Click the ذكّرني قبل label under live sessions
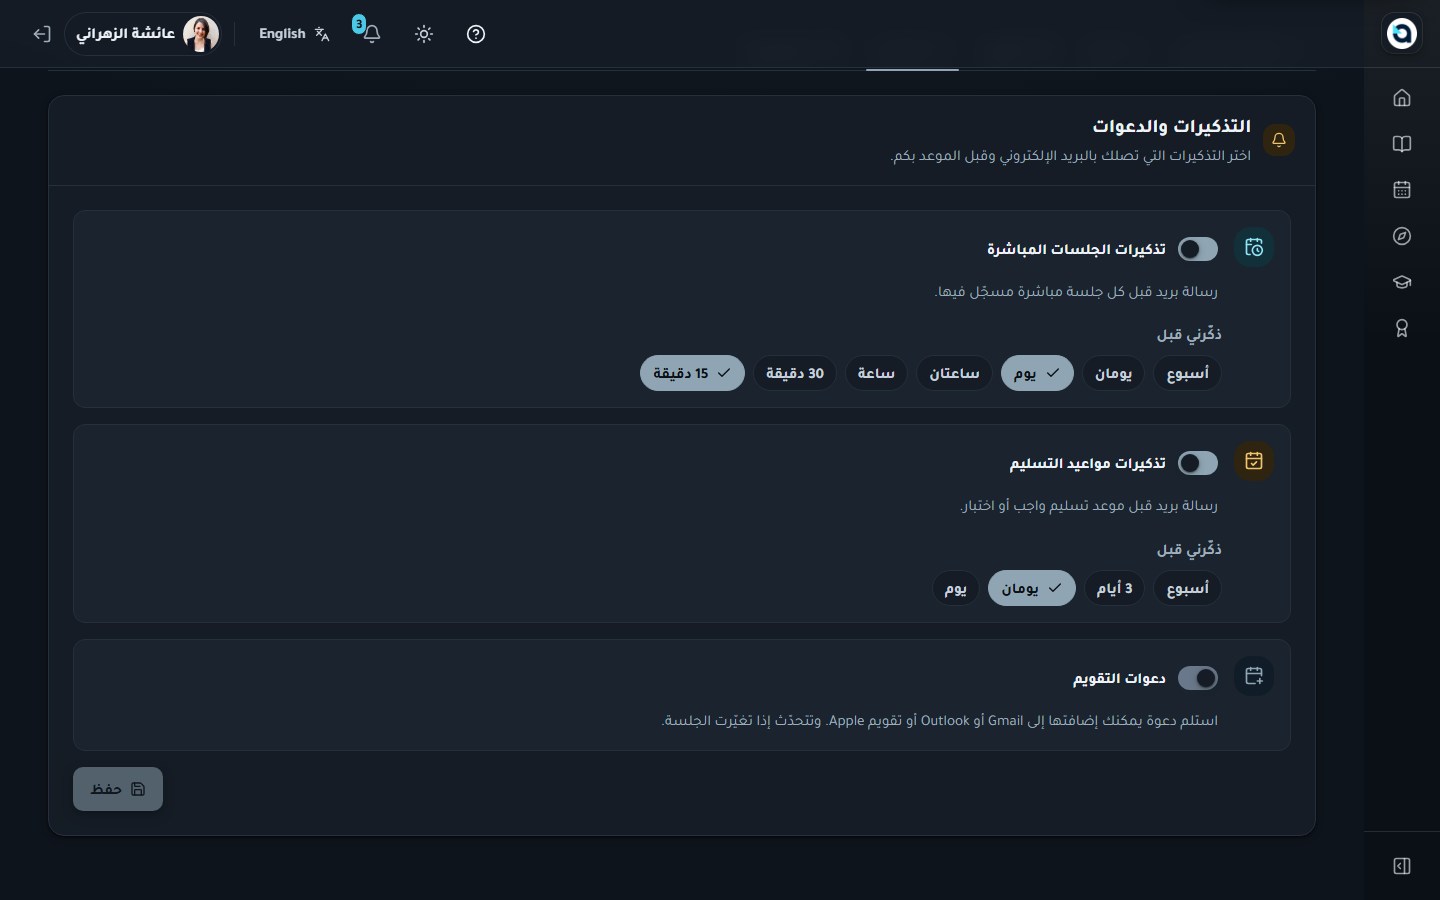The width and height of the screenshot is (1440, 900). [x=1189, y=334]
